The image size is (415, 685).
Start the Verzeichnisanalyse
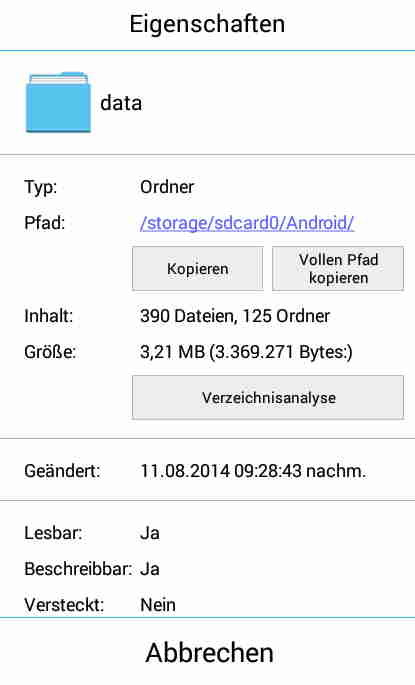(268, 398)
